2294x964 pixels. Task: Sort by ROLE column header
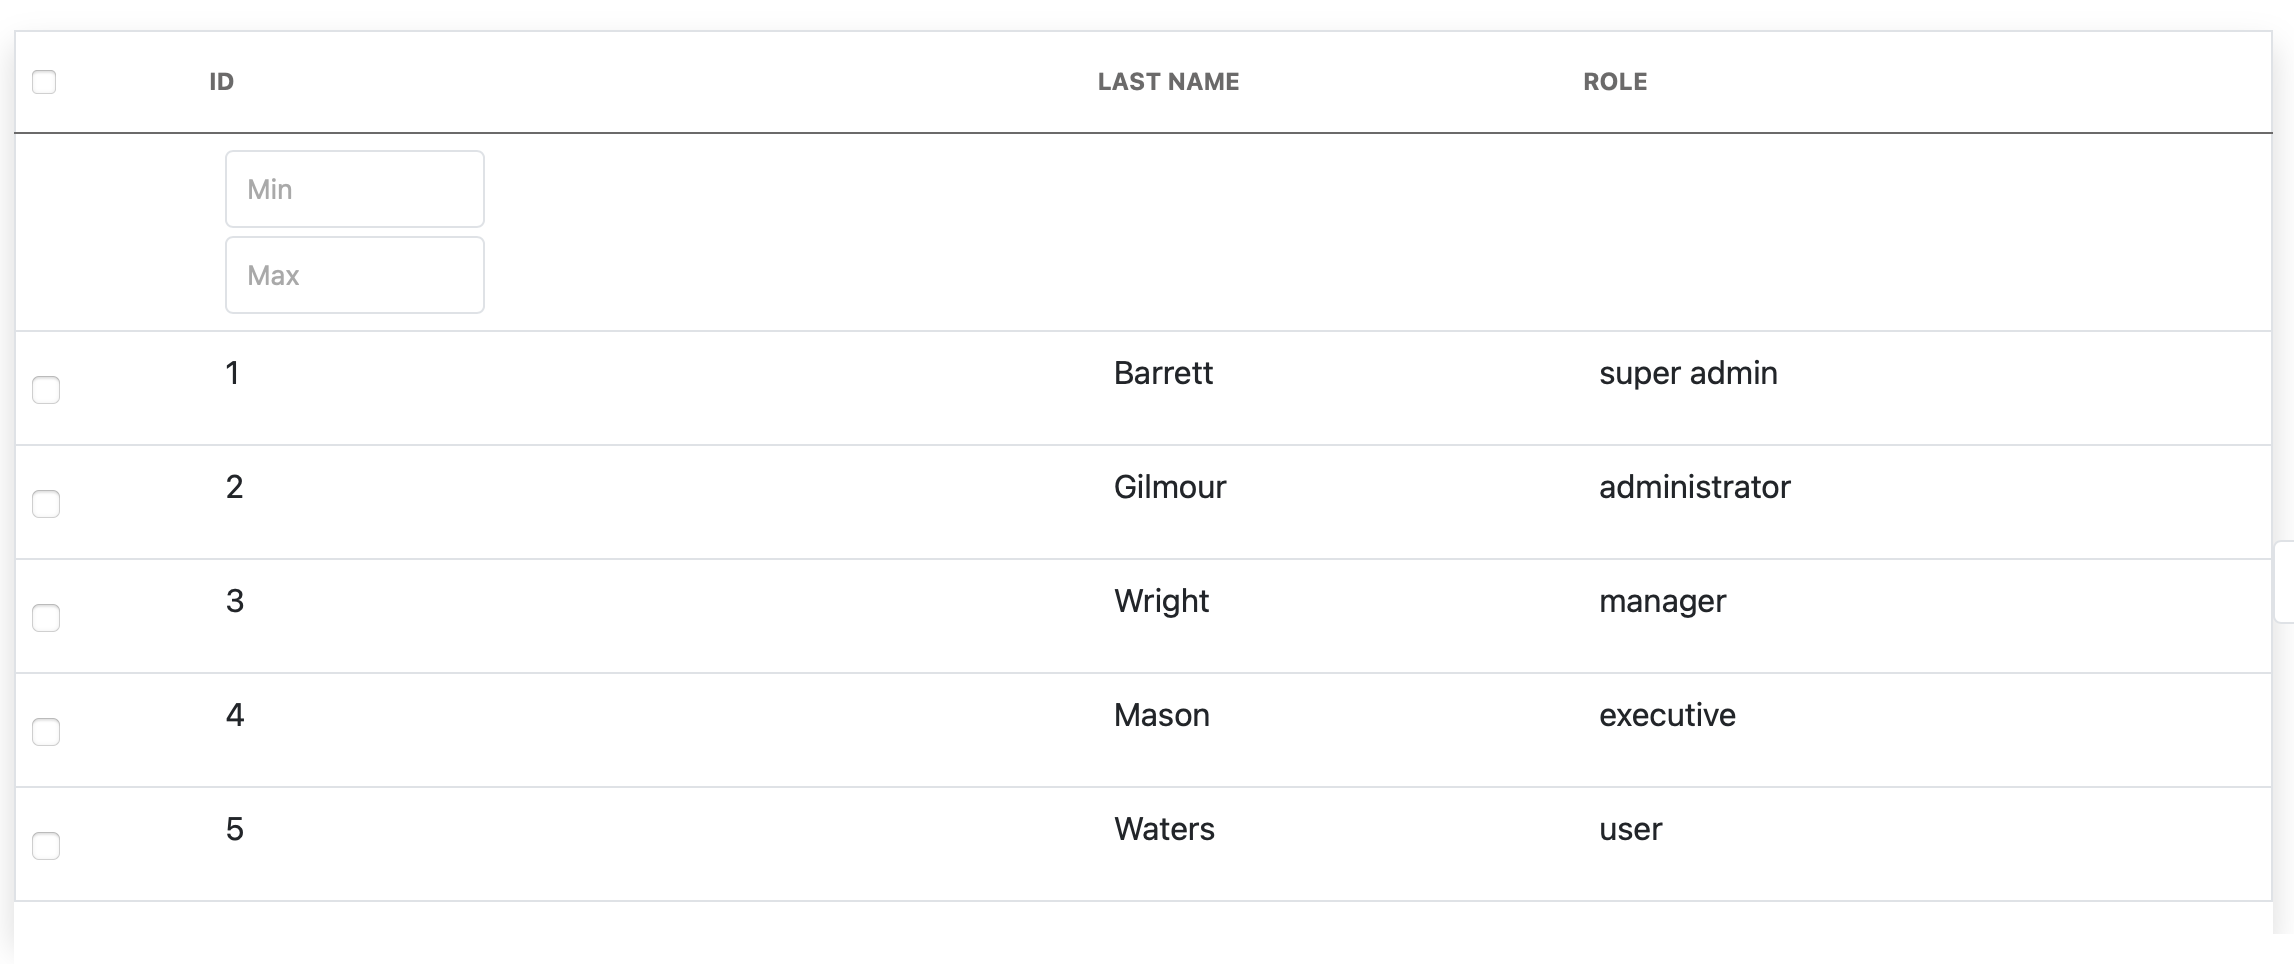click(1615, 82)
